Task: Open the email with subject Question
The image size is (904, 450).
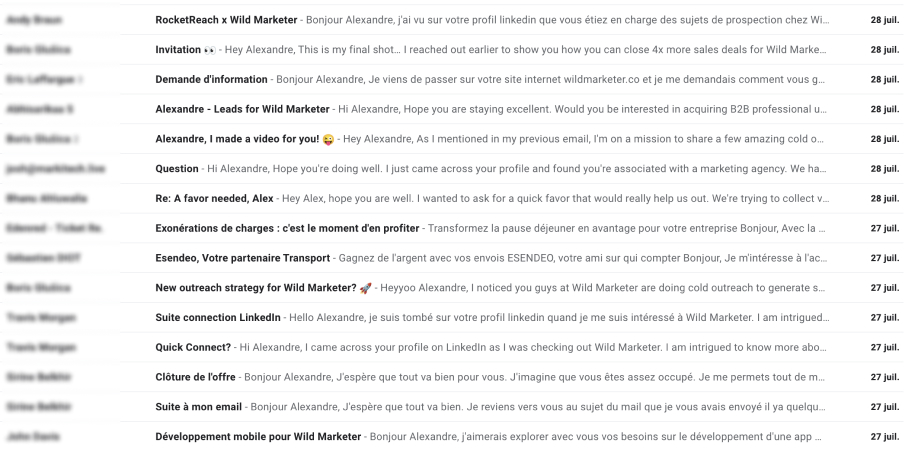Action: [x=452, y=169]
